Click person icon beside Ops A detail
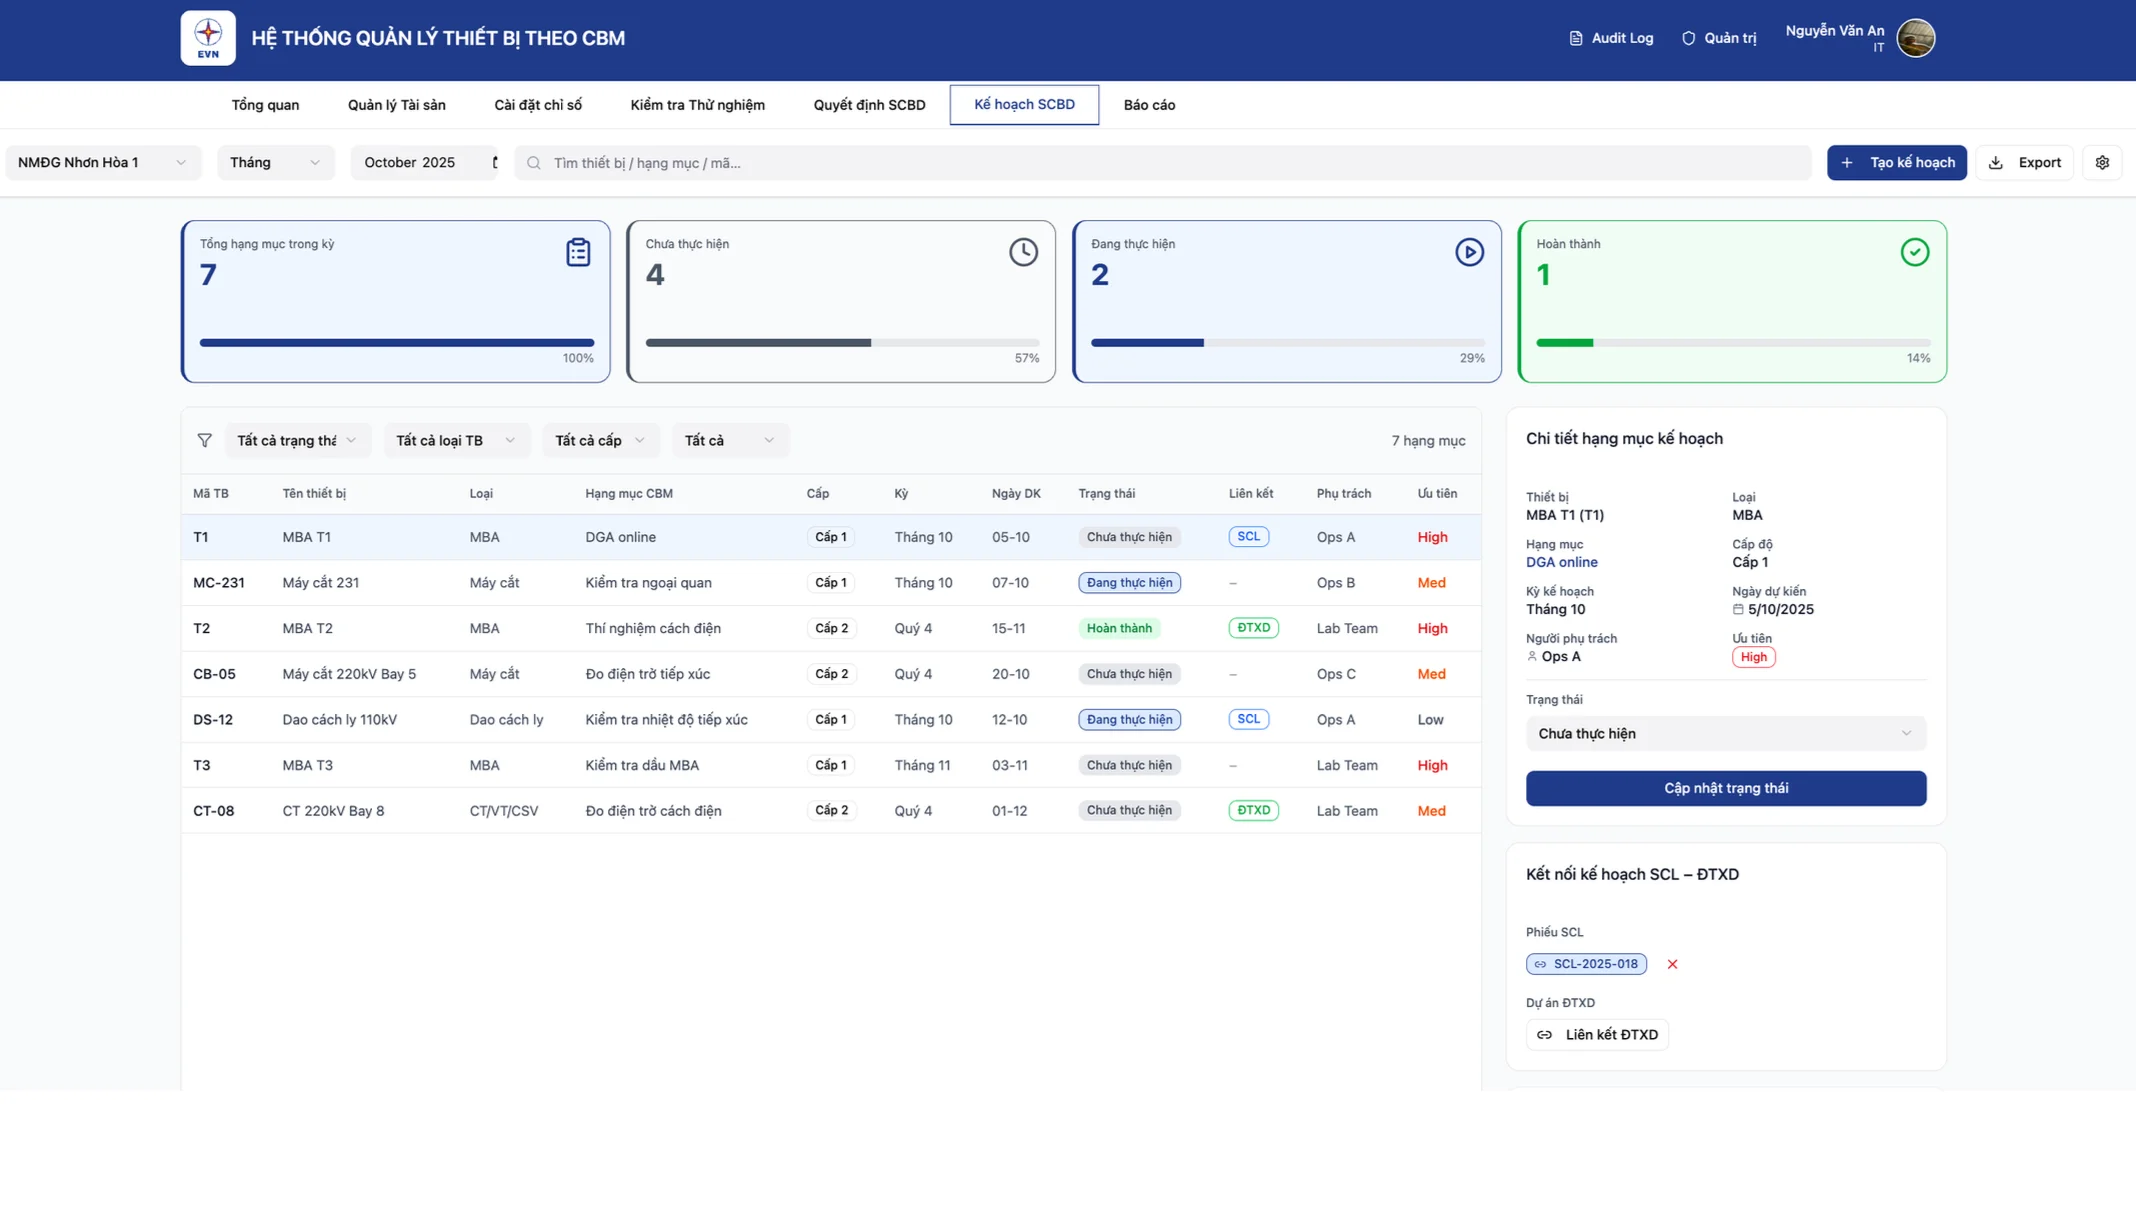The image size is (2136, 1210). click(x=1532, y=657)
